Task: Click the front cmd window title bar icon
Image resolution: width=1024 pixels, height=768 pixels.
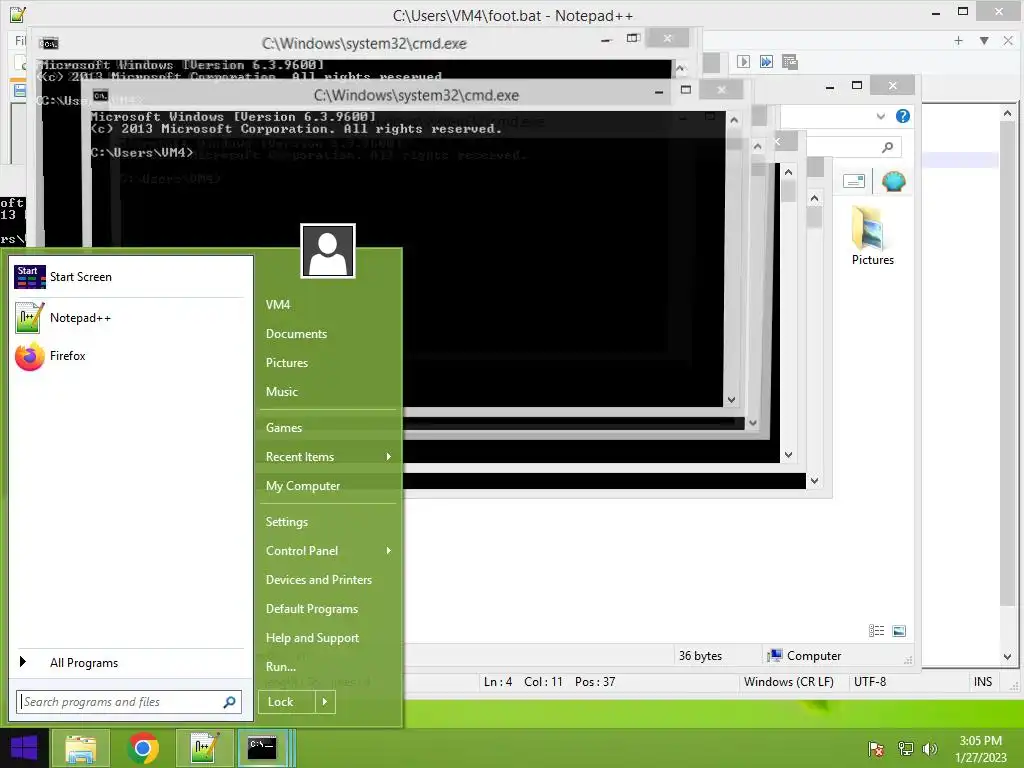Action: (x=101, y=95)
